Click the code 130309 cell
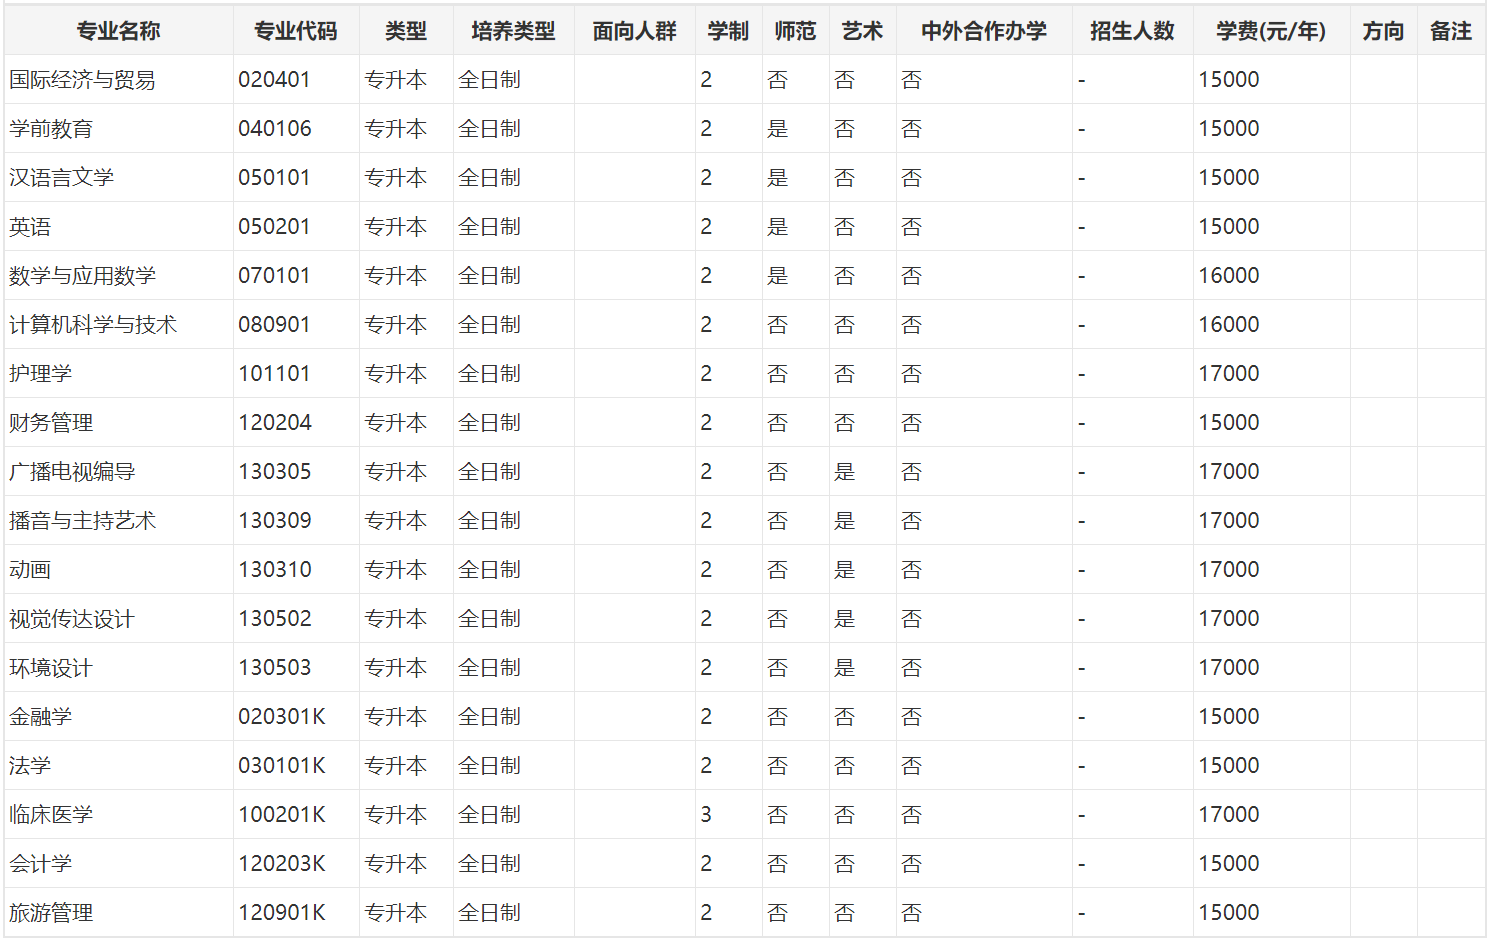 pyautogui.click(x=275, y=521)
